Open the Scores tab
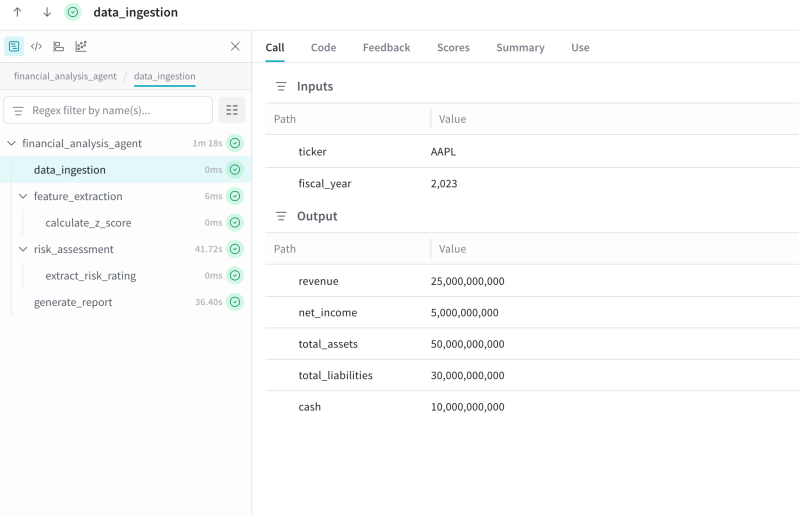This screenshot has height=516, width=799. click(453, 47)
